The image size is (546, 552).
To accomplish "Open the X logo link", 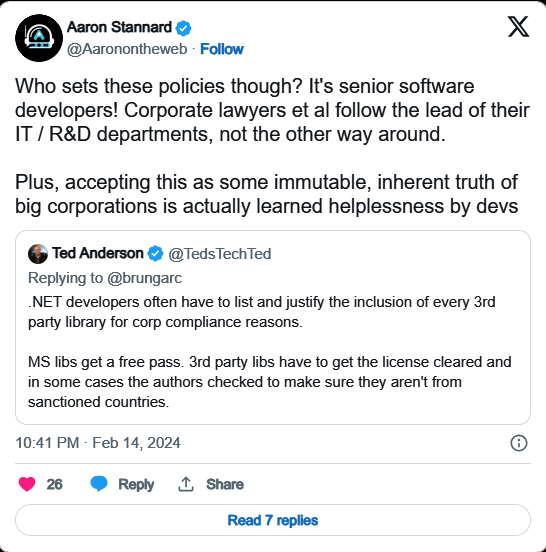I will coord(518,26).
